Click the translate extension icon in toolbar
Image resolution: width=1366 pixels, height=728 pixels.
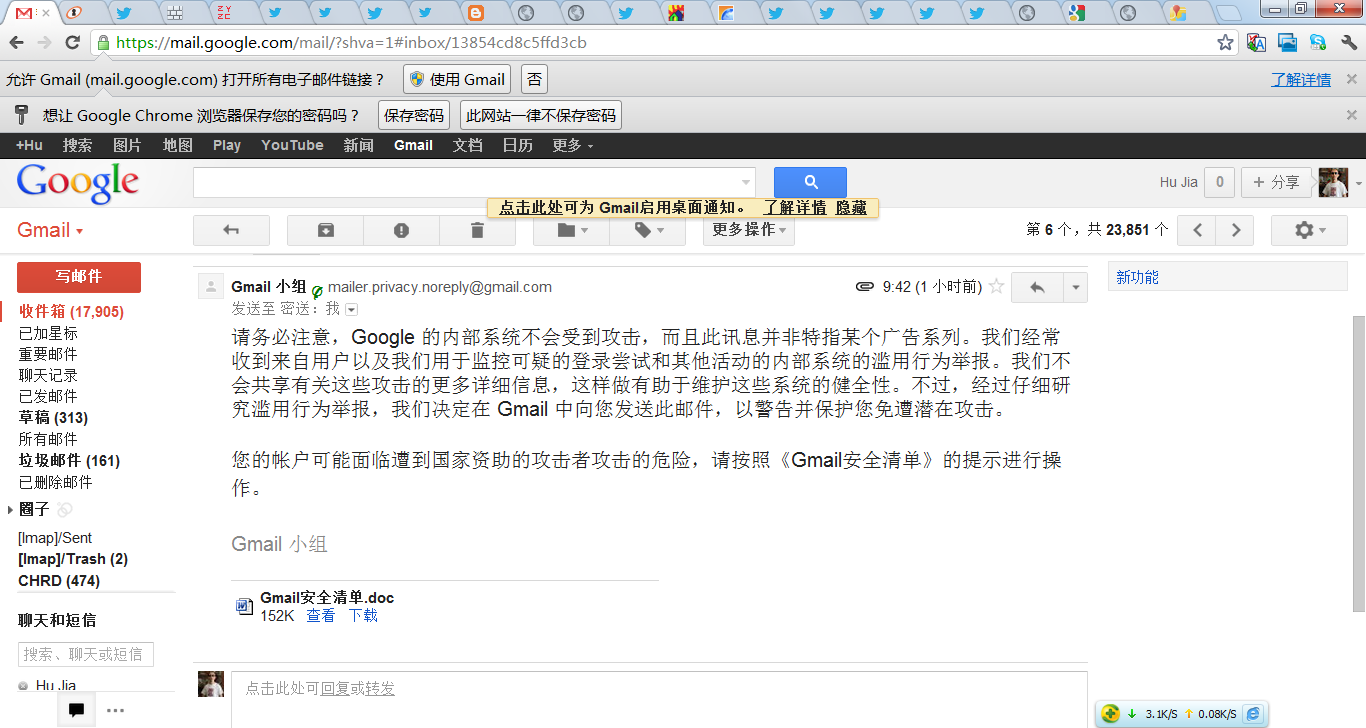tap(1257, 43)
